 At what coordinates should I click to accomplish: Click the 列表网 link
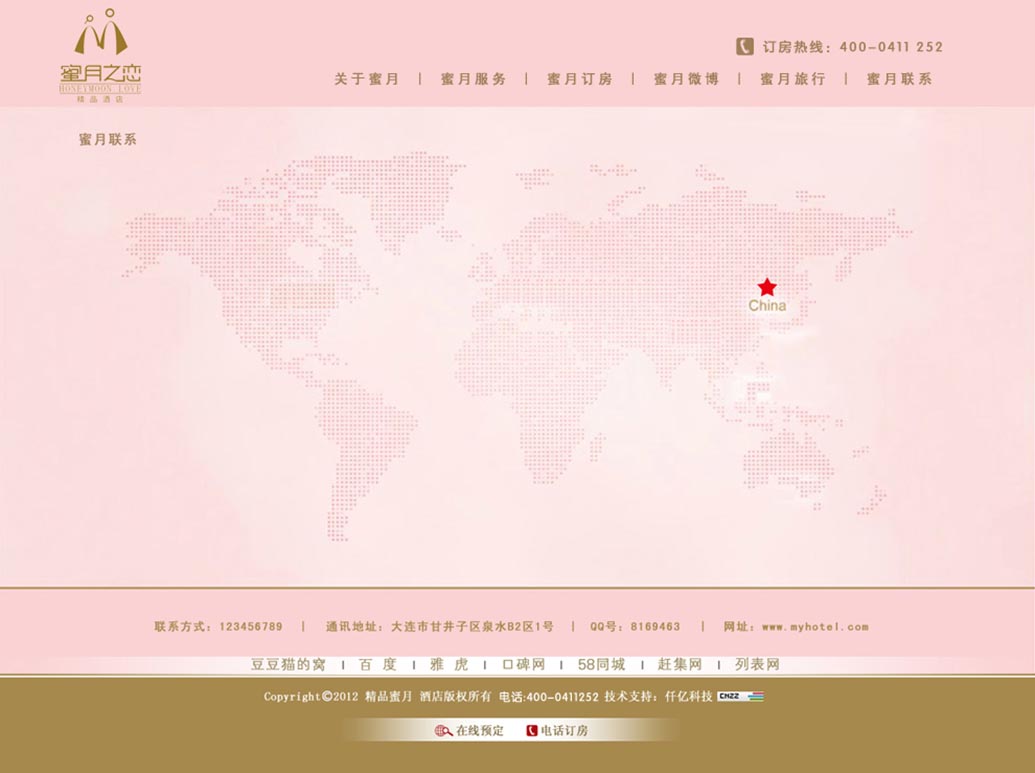click(757, 664)
